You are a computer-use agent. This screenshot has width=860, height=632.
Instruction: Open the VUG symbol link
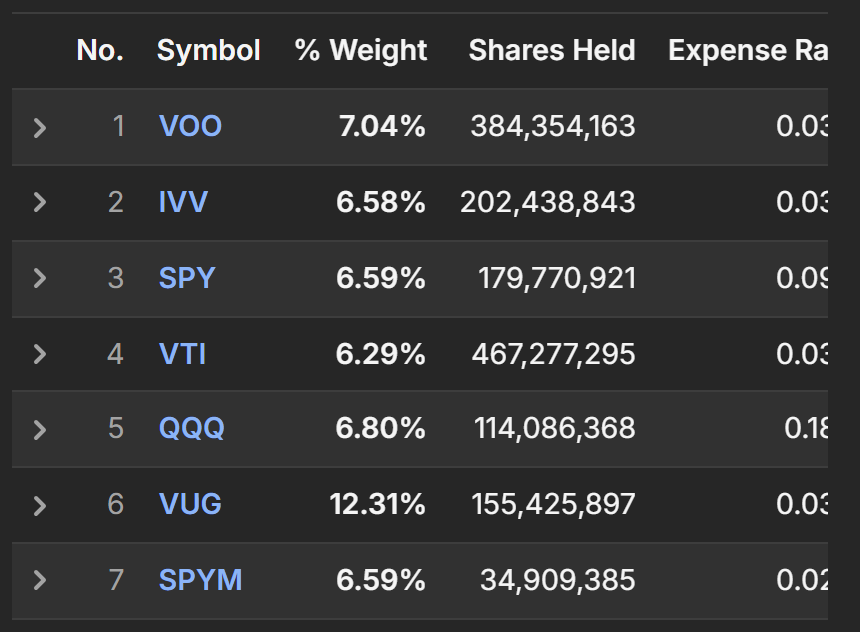190,504
